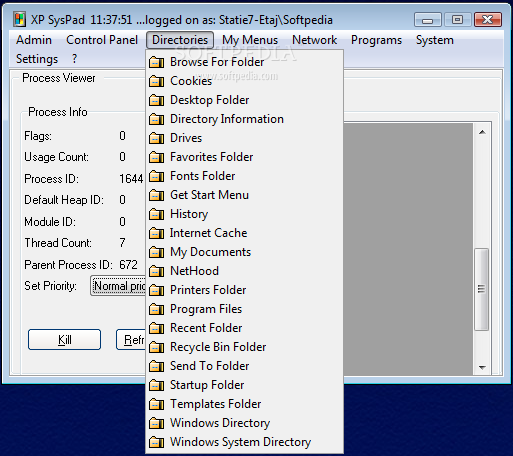Viewport: 513px width, 456px height.
Task: Click the folder icon next to Internet Cache
Action: click(156, 233)
